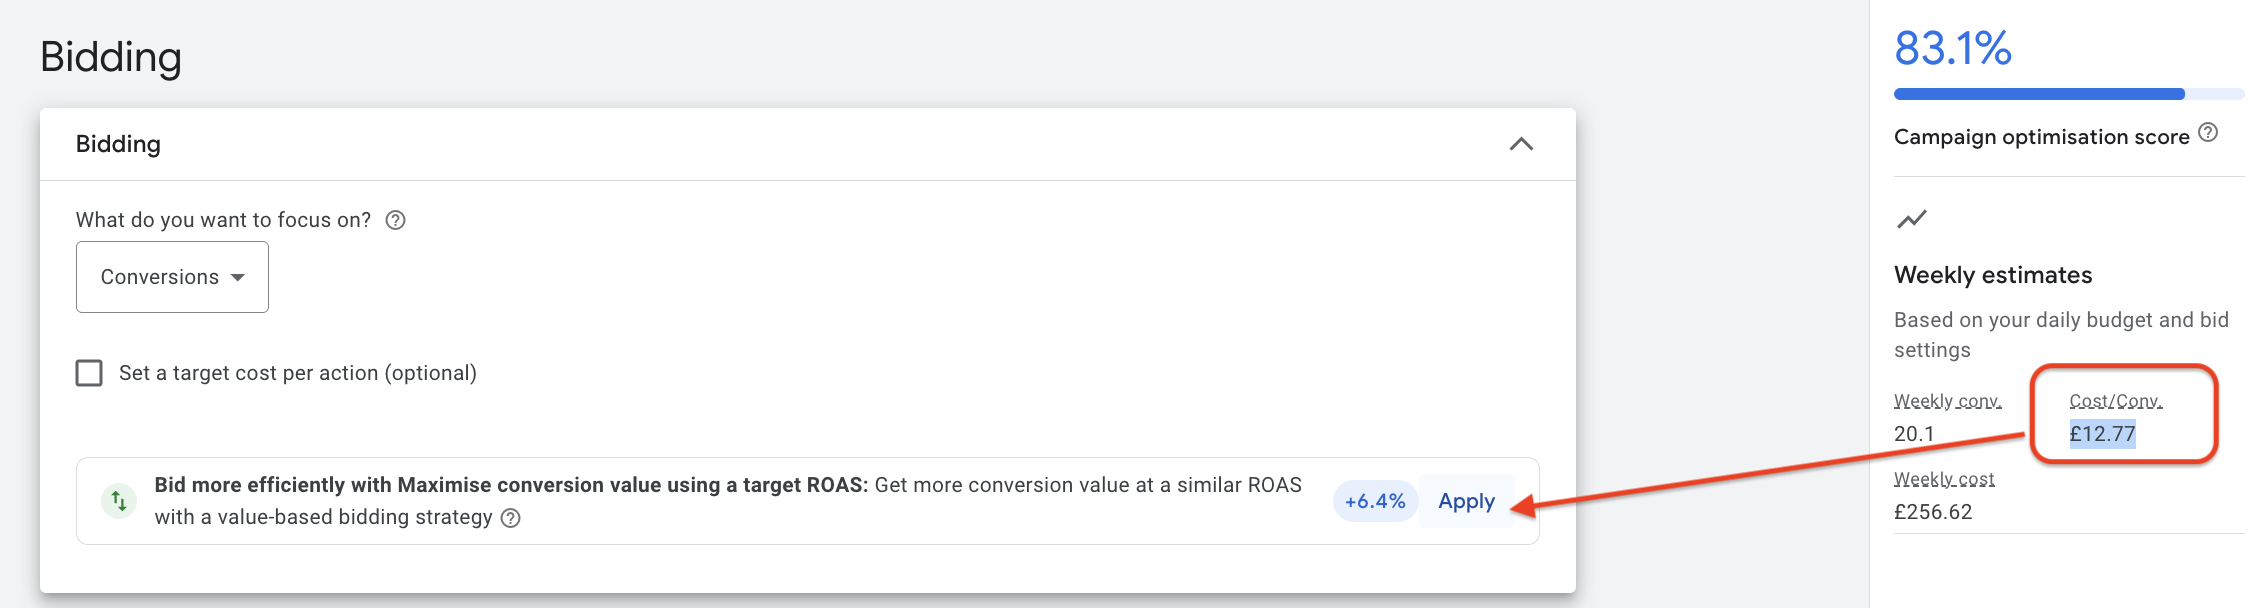Open the Conversions focus dropdown
Viewport: 2256px width, 608px height.
click(172, 277)
